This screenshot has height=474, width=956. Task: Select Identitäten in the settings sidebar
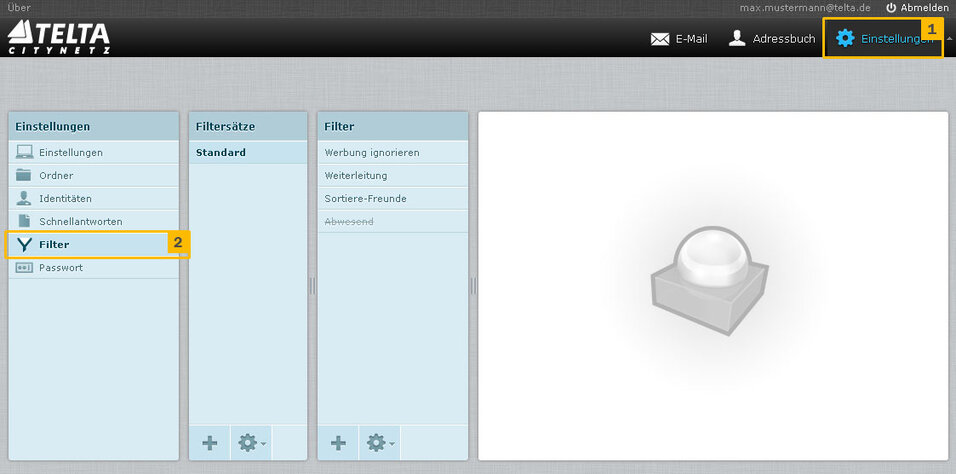94,199
